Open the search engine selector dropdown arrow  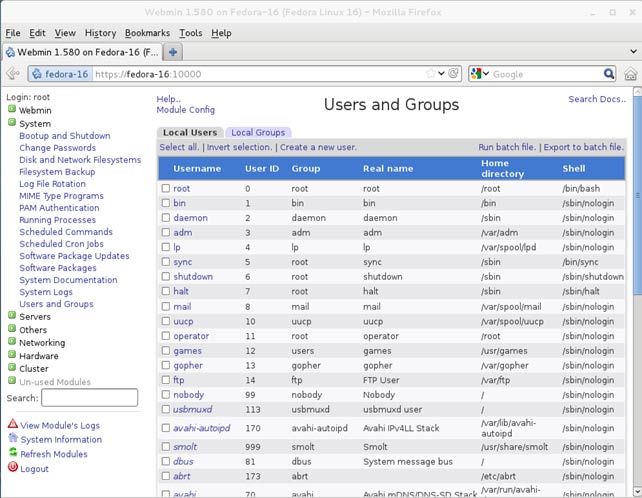[486, 74]
